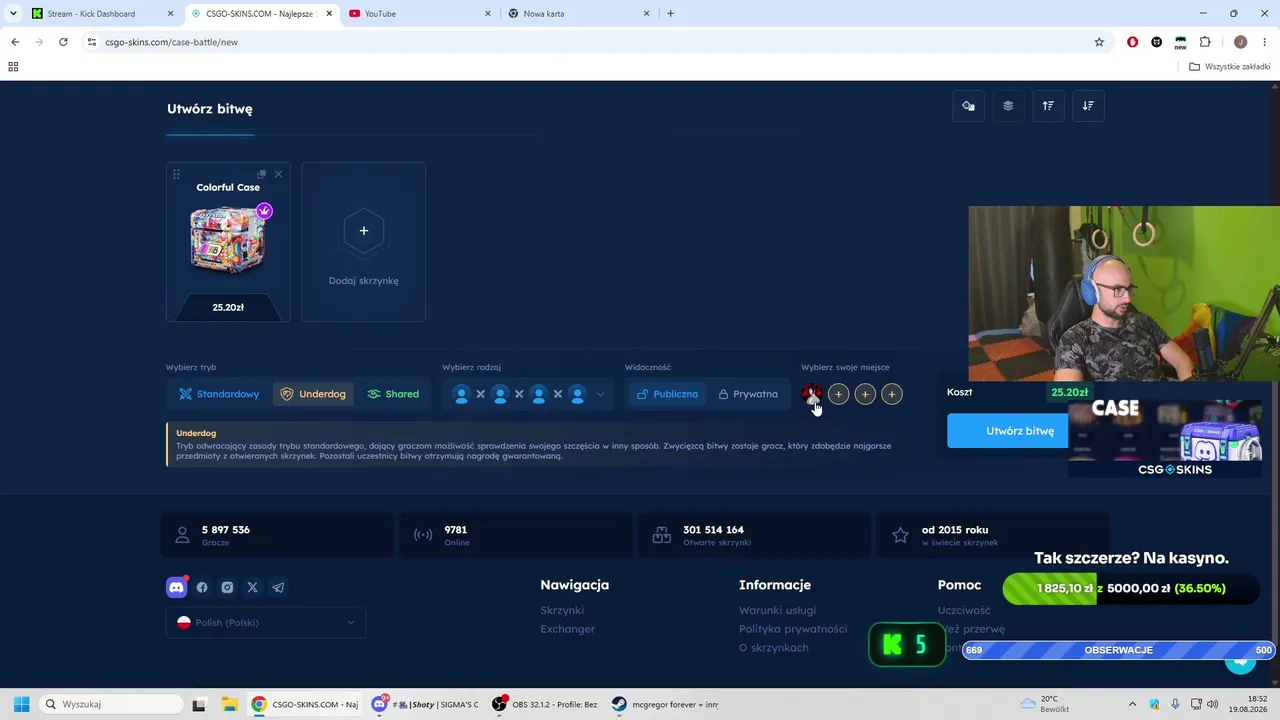Screen dimensions: 1280x720
Task: Expand the player count type dropdown
Action: click(600, 394)
